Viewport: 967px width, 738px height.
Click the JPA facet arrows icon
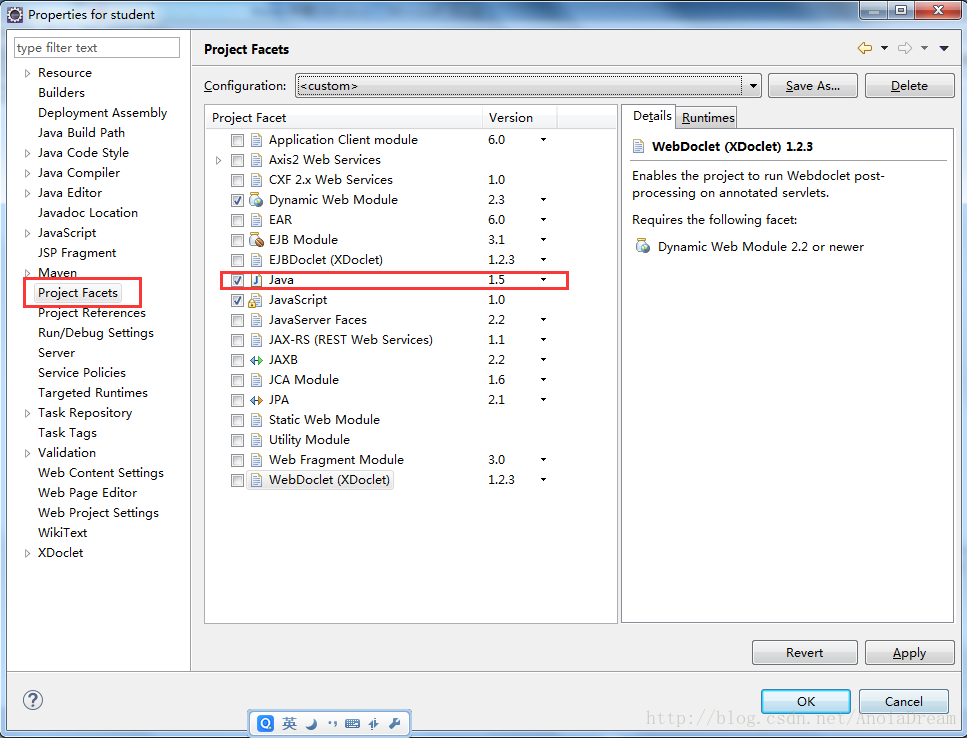tap(256, 400)
